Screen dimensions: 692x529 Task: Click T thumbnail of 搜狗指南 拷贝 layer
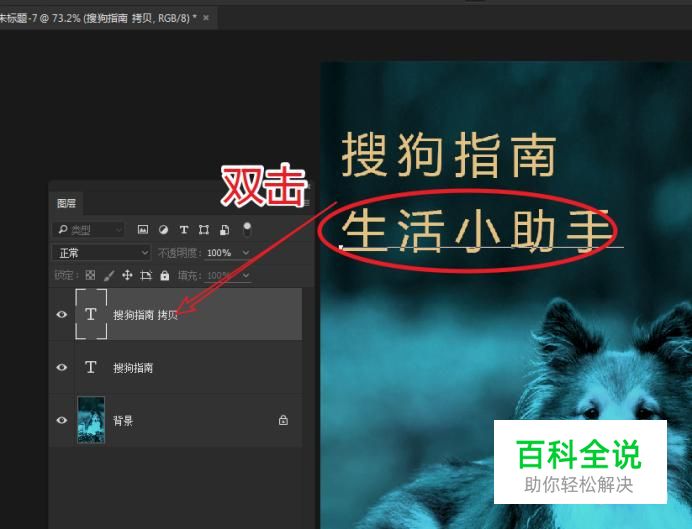91,314
